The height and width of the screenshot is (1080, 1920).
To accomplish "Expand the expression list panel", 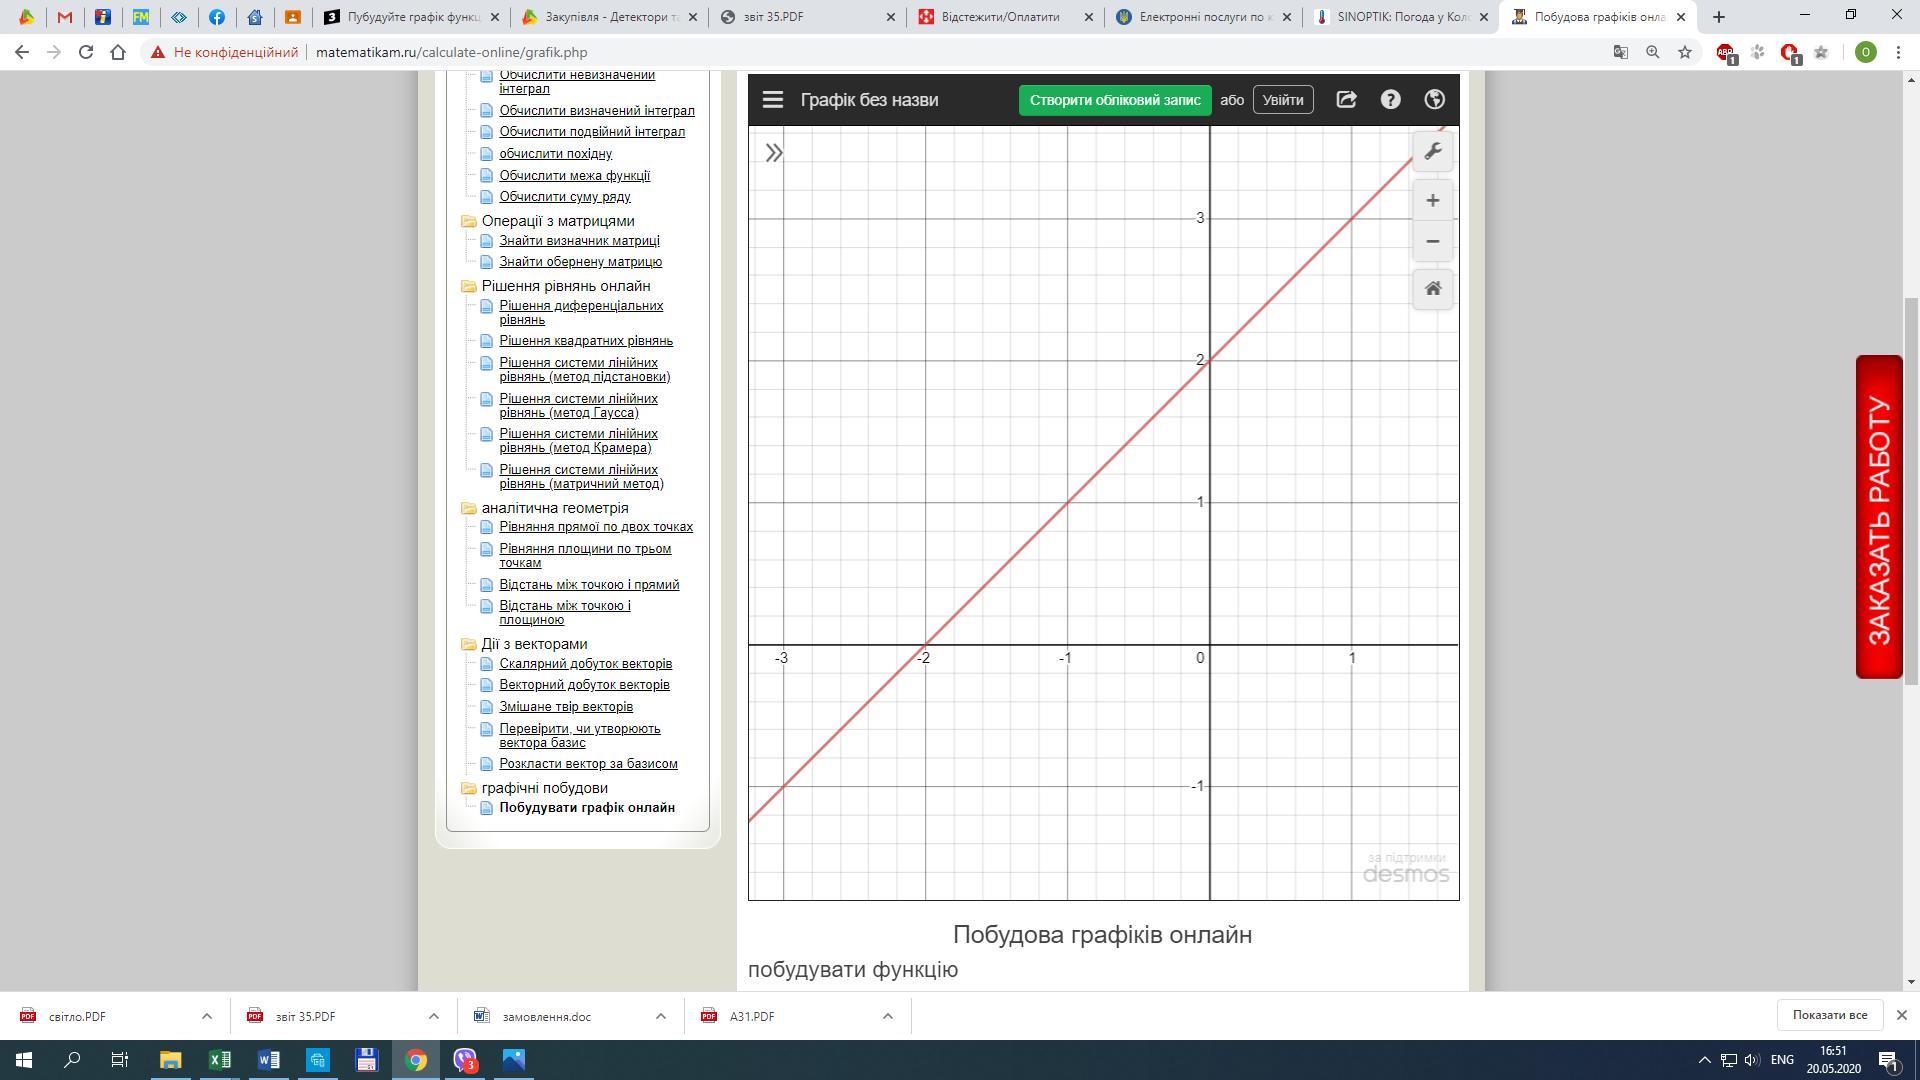I will 774,153.
